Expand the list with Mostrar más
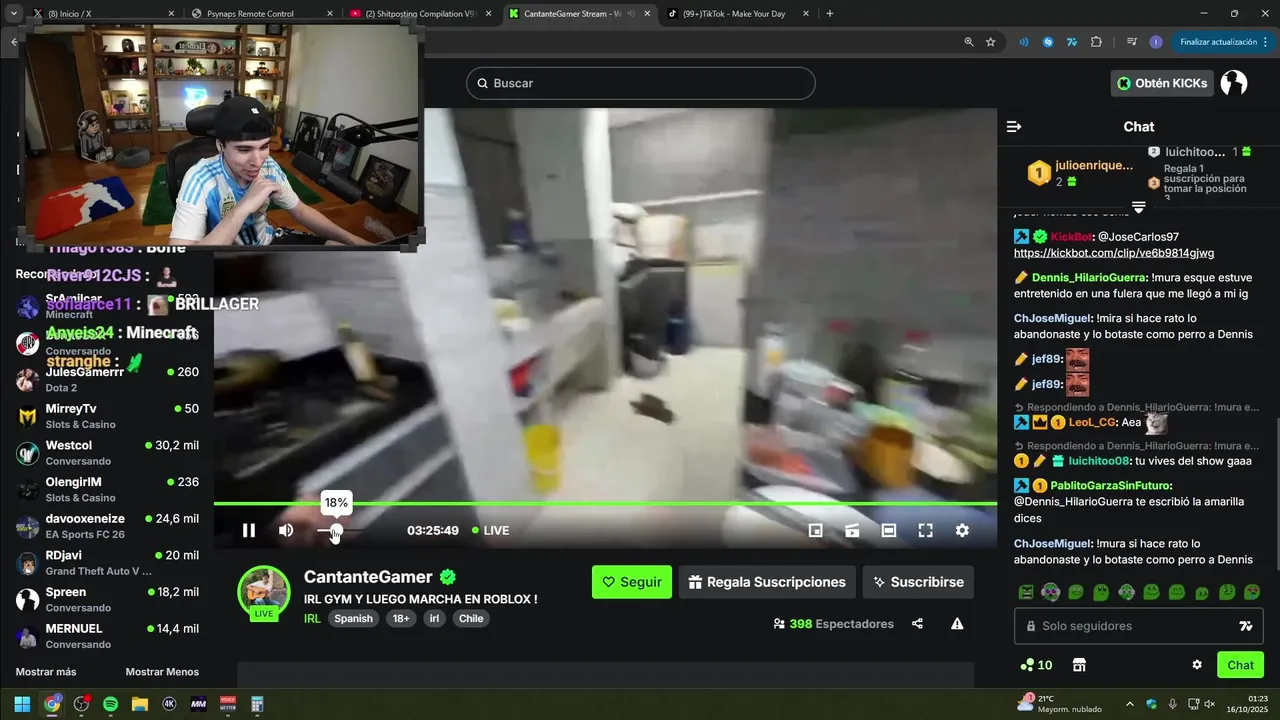Image resolution: width=1280 pixels, height=720 pixels. [46, 672]
